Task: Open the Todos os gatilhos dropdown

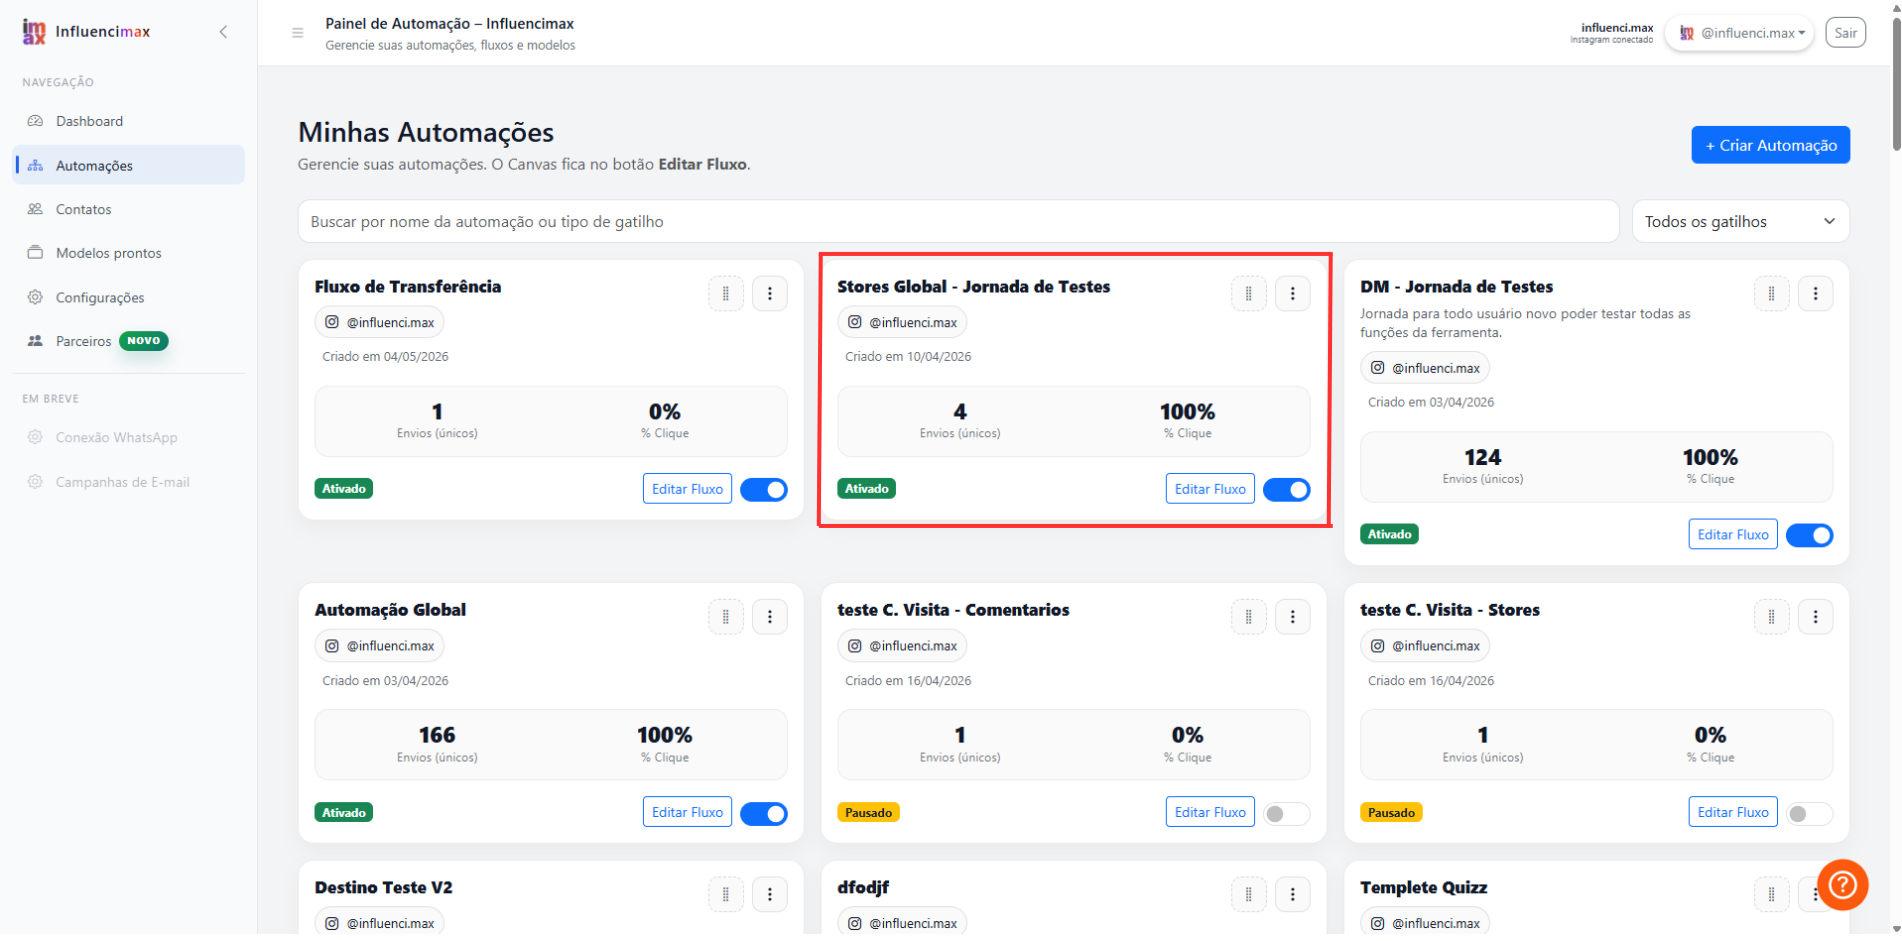Action: (x=1741, y=222)
